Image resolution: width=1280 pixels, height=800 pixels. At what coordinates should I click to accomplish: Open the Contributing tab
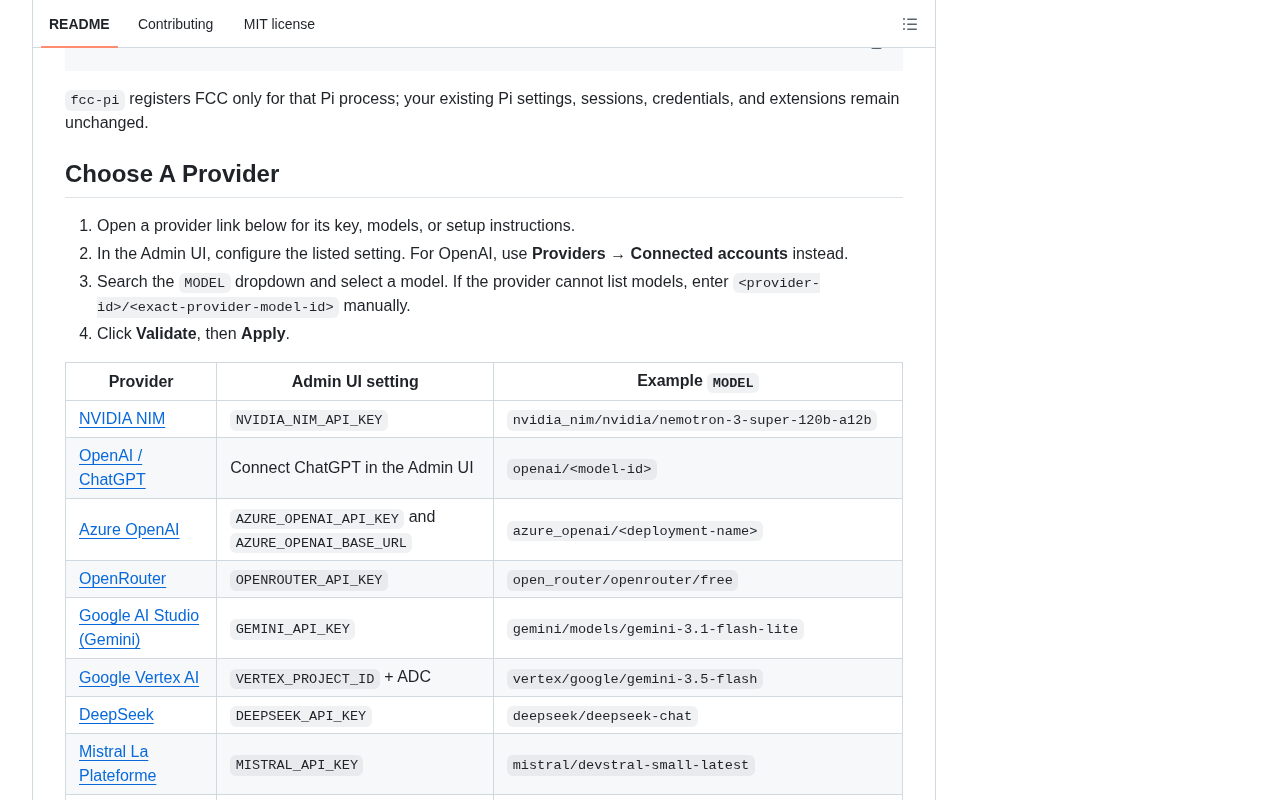[x=175, y=24]
